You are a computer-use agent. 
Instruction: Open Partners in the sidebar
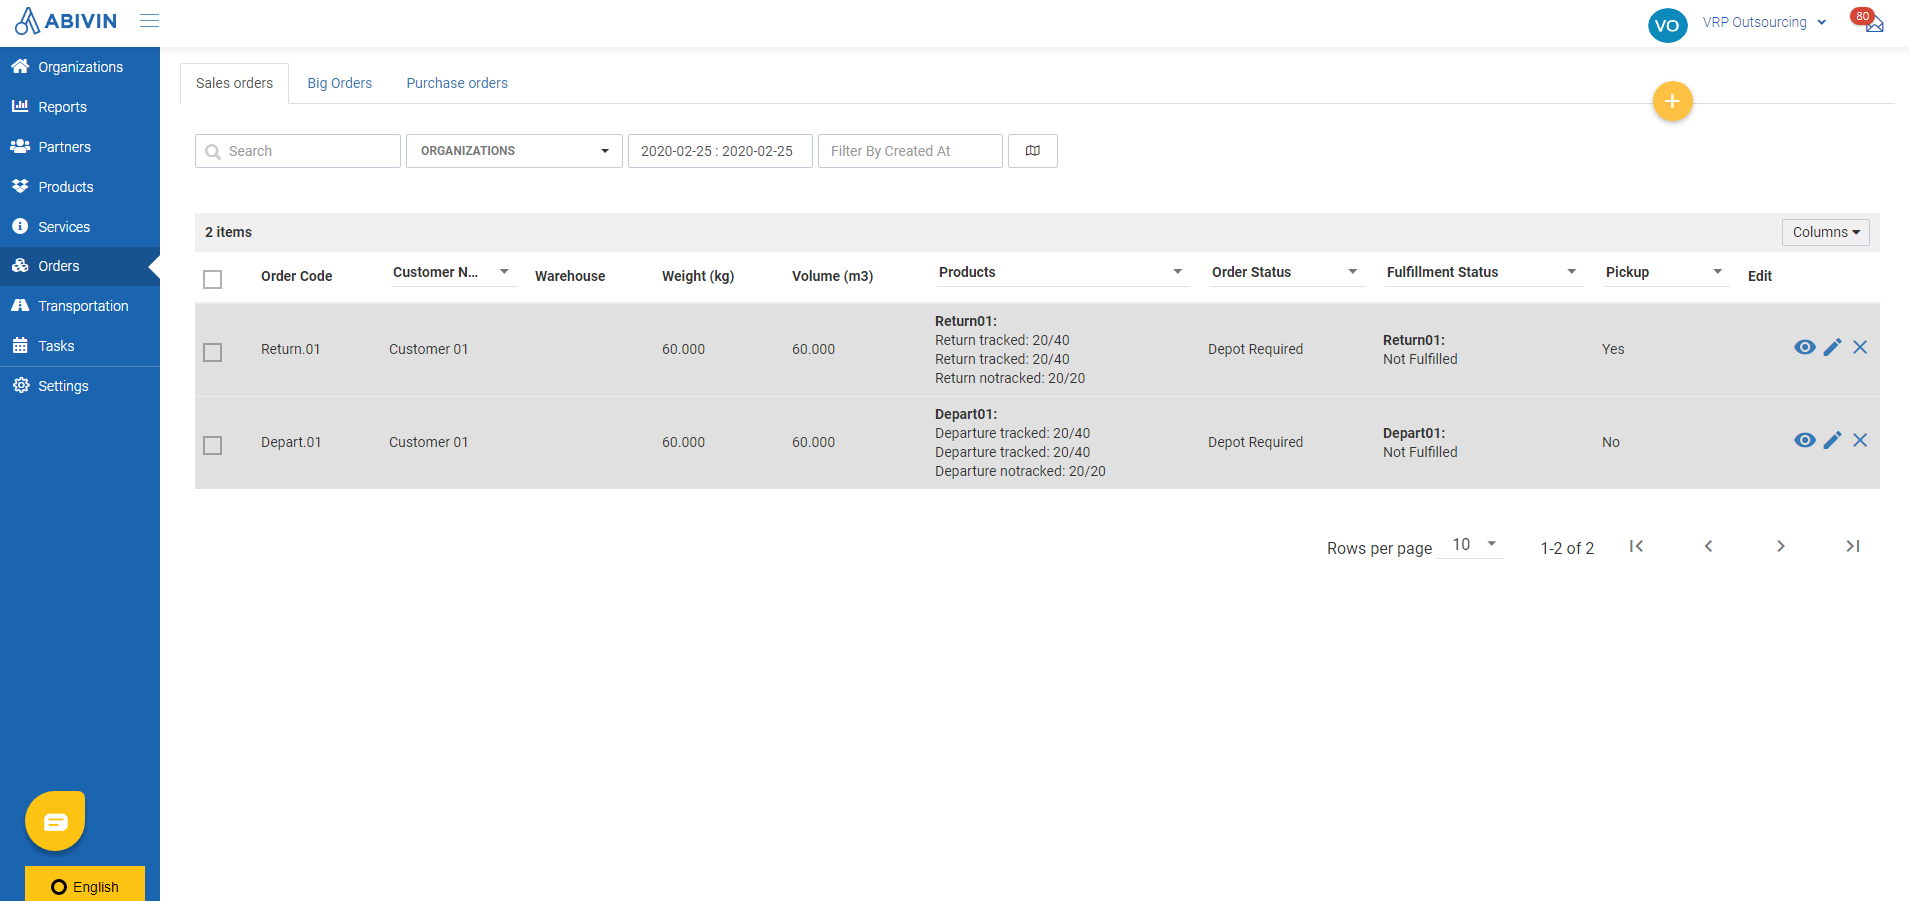pos(80,147)
